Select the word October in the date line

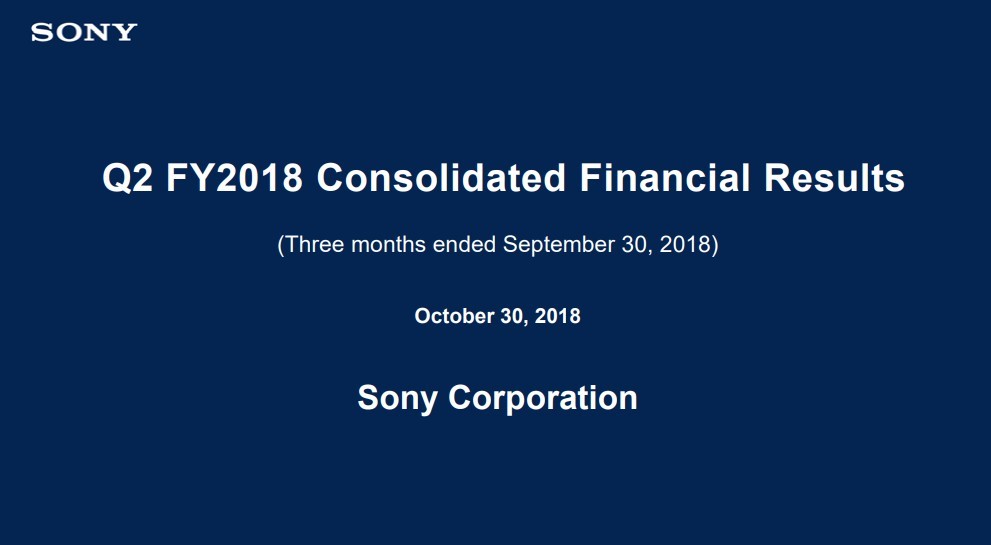(454, 316)
